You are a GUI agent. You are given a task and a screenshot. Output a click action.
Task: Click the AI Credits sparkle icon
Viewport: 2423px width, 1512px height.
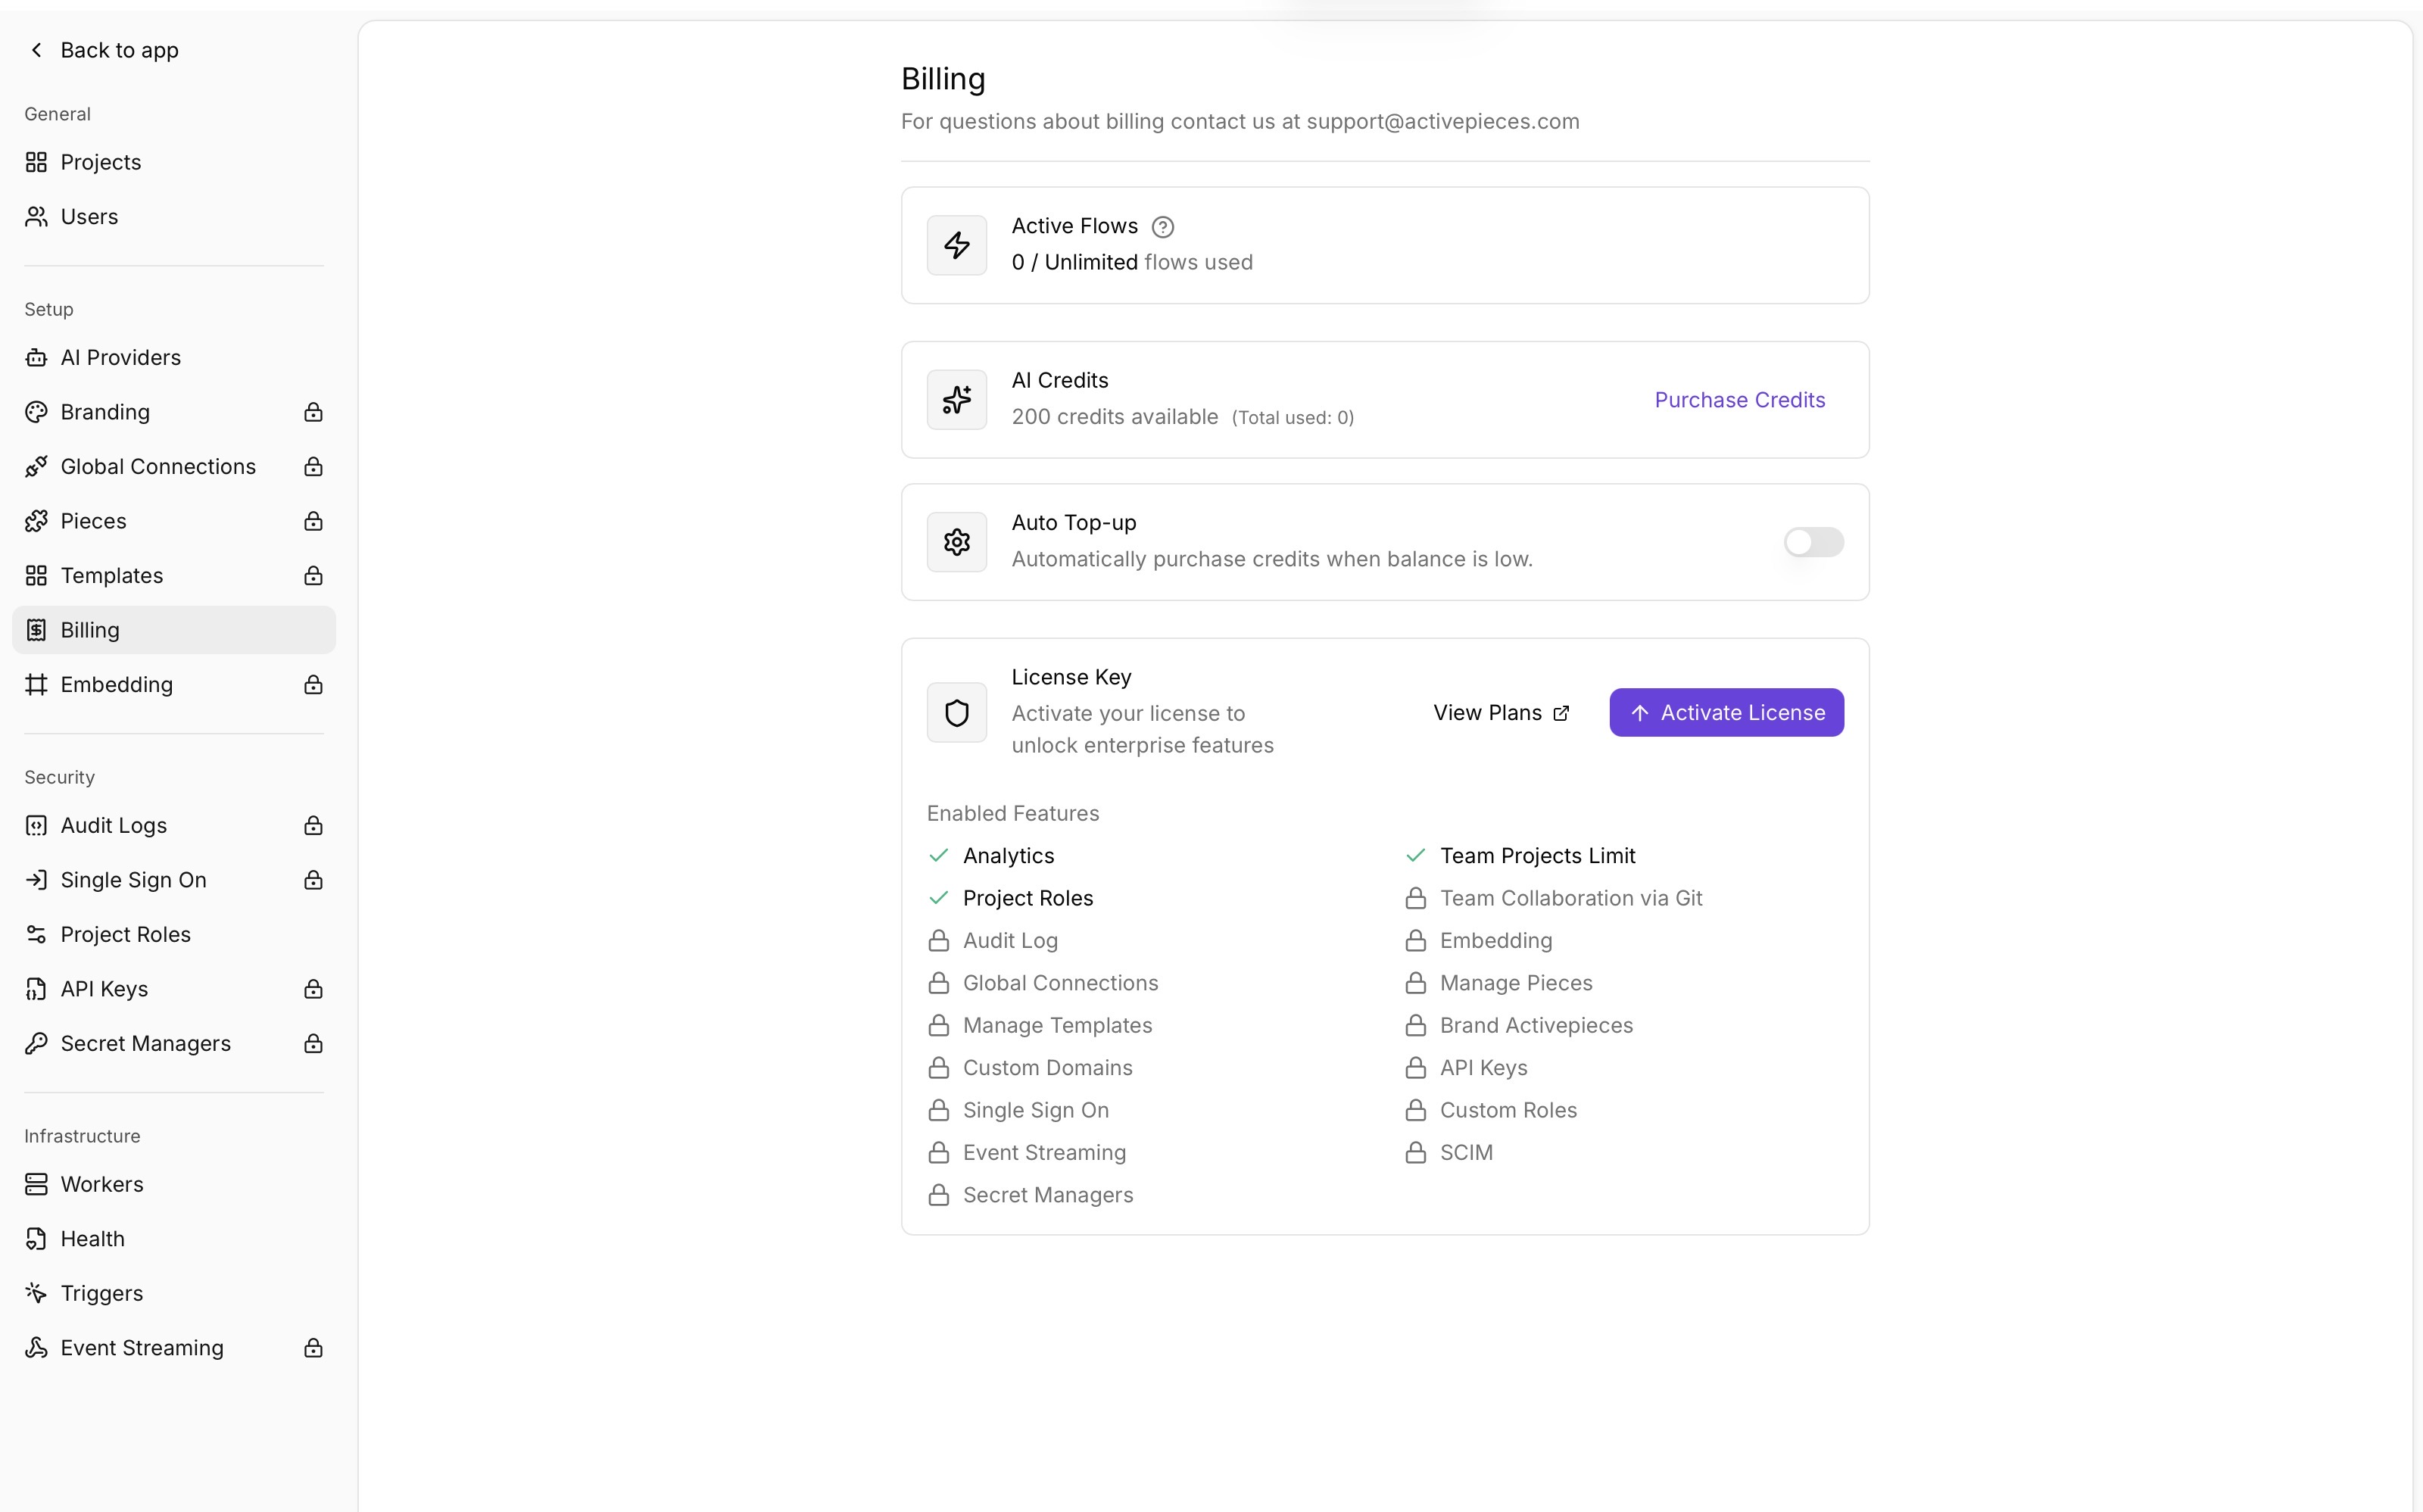pyautogui.click(x=956, y=400)
